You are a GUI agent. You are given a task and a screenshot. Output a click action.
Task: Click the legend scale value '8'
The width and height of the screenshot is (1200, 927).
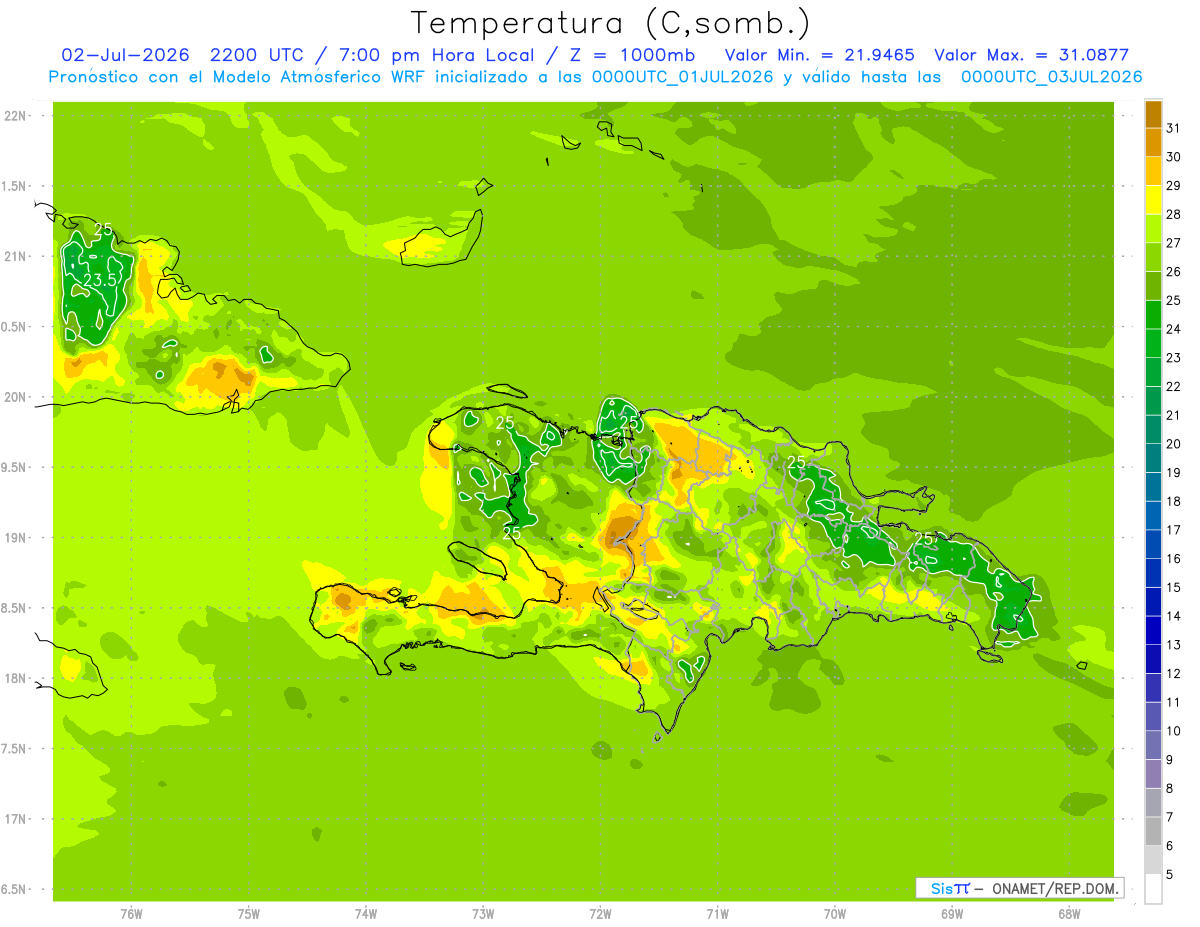tap(1171, 788)
